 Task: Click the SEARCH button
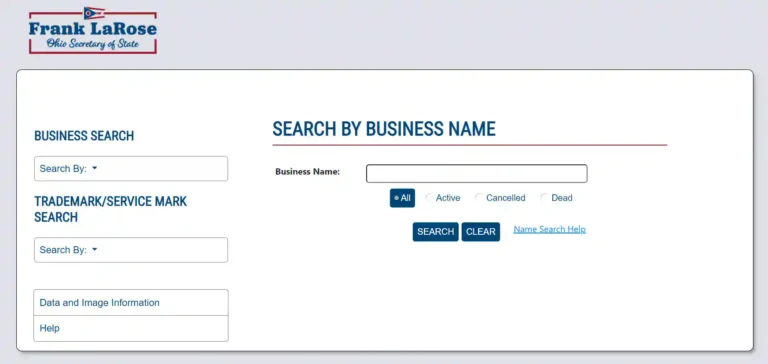coord(435,232)
